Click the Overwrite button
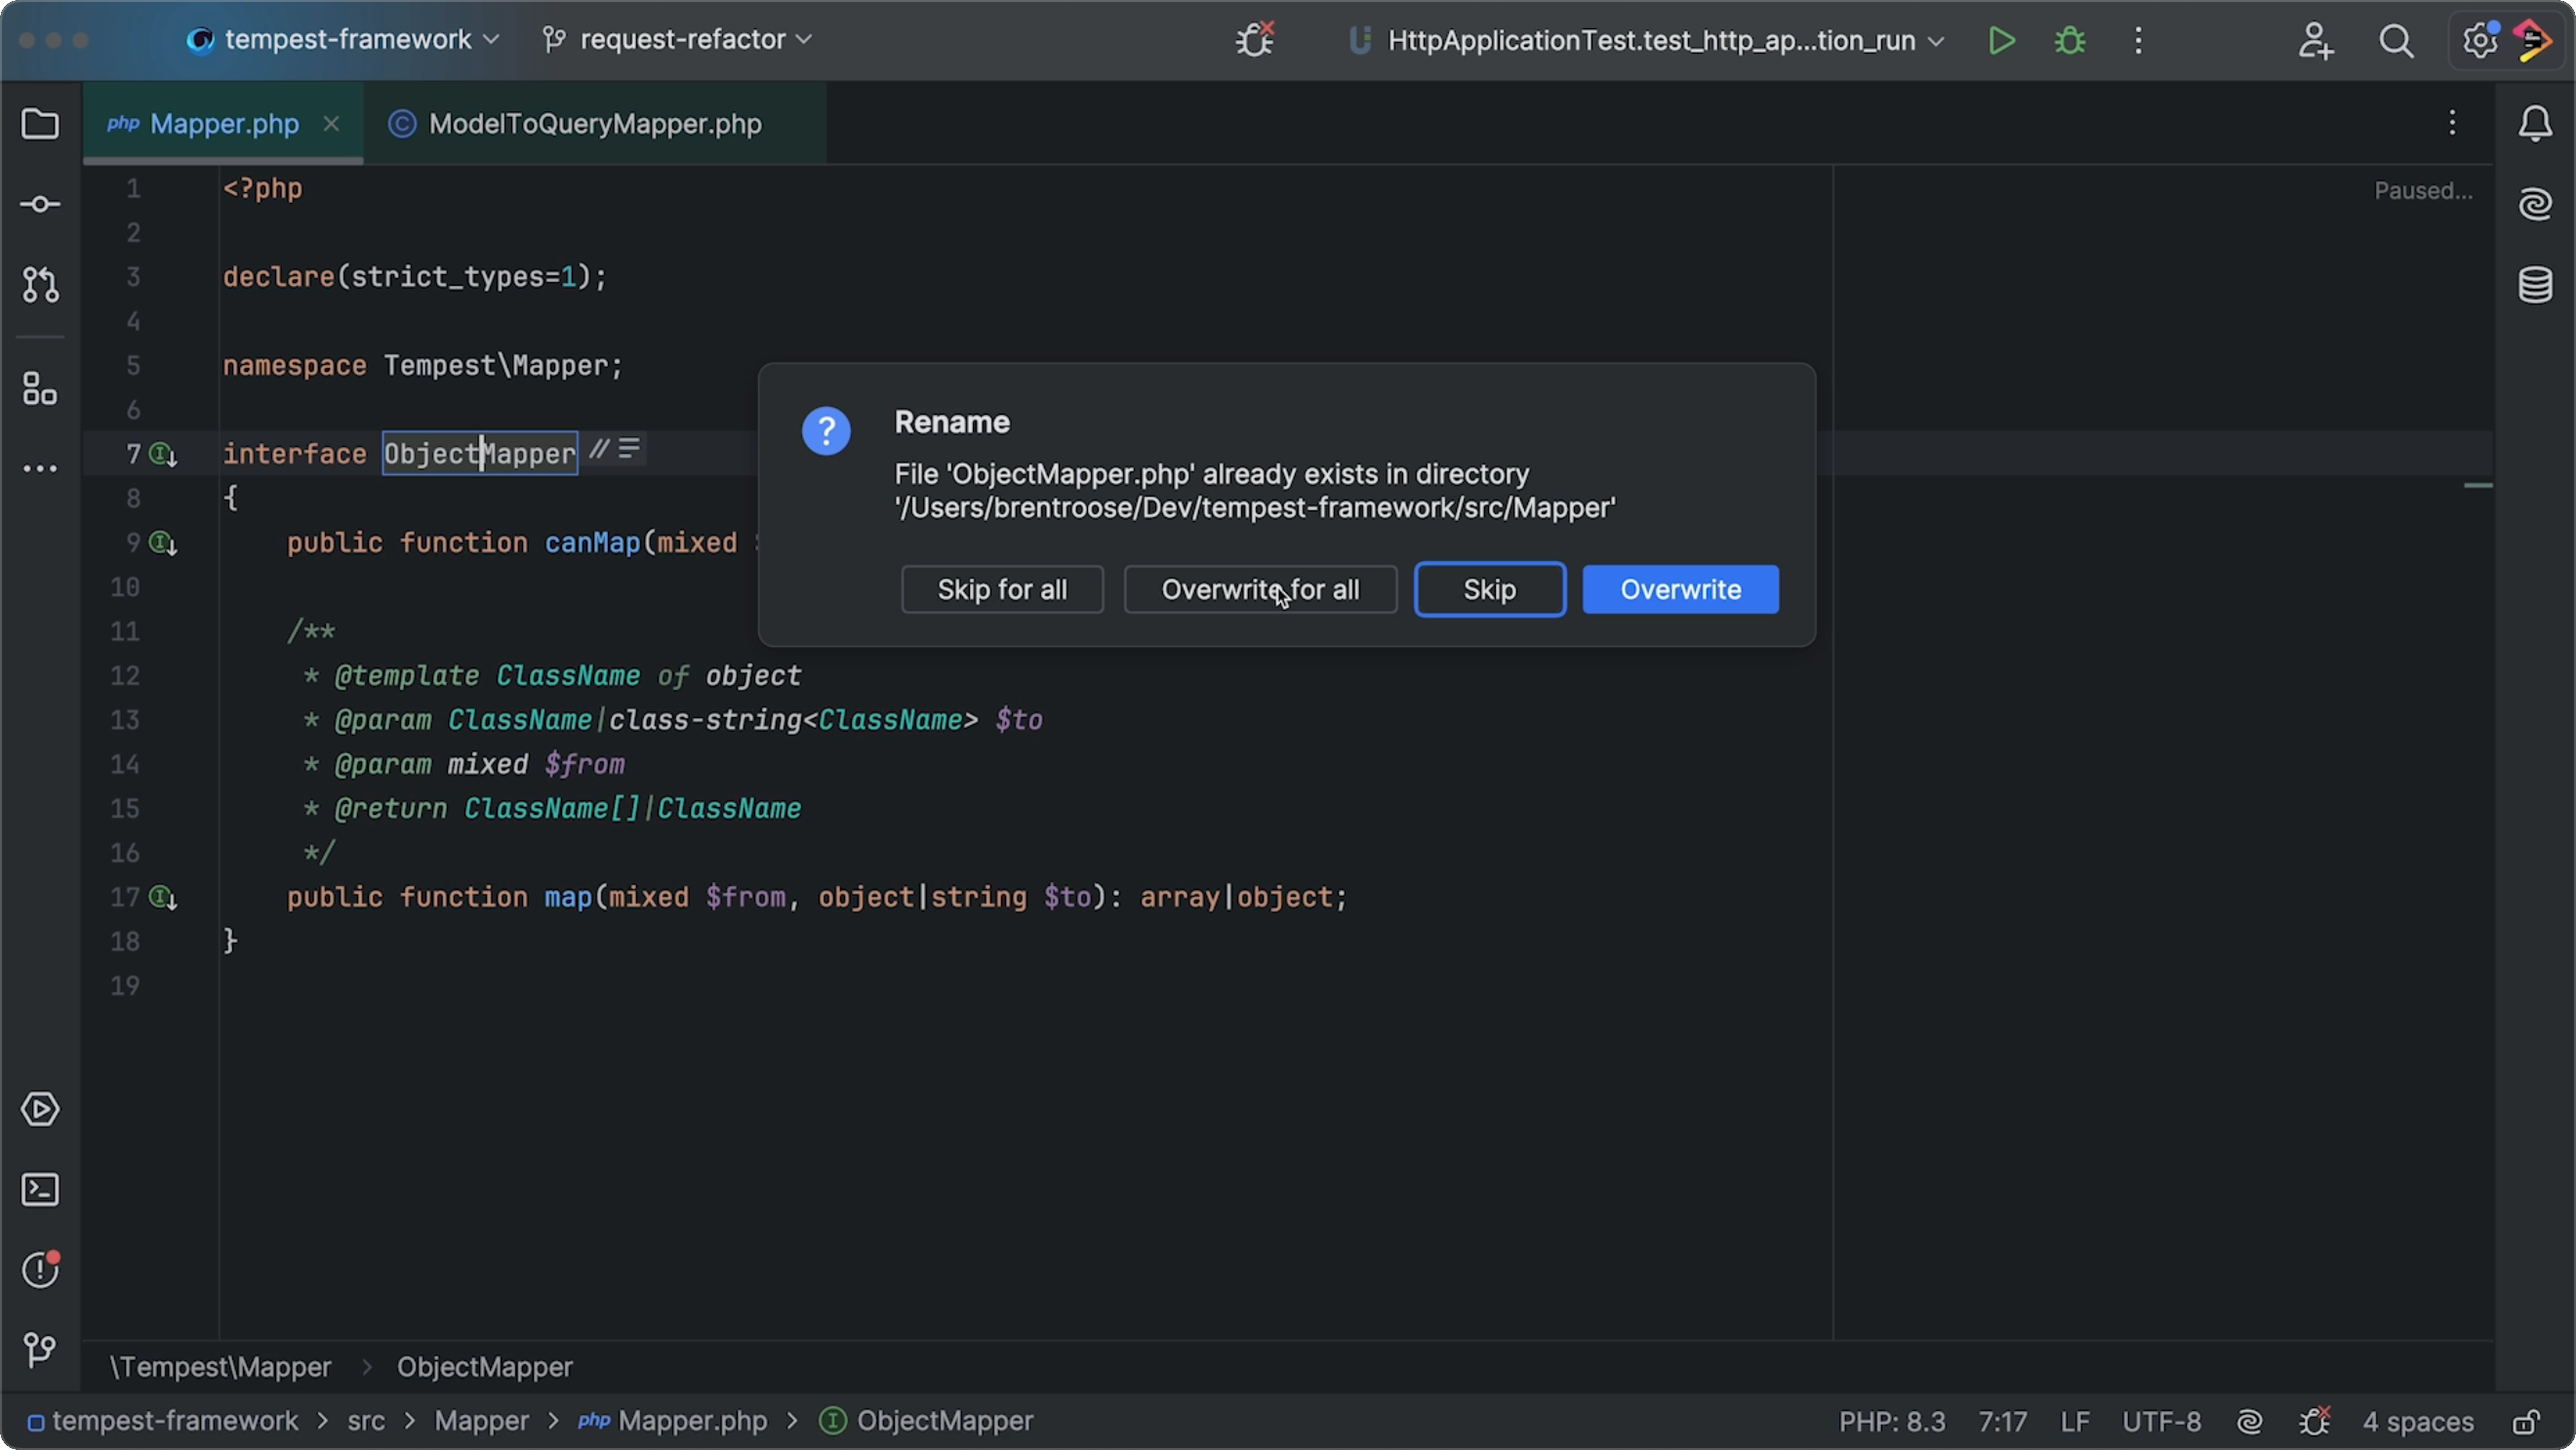This screenshot has height=1450, width=2576. 1680,590
